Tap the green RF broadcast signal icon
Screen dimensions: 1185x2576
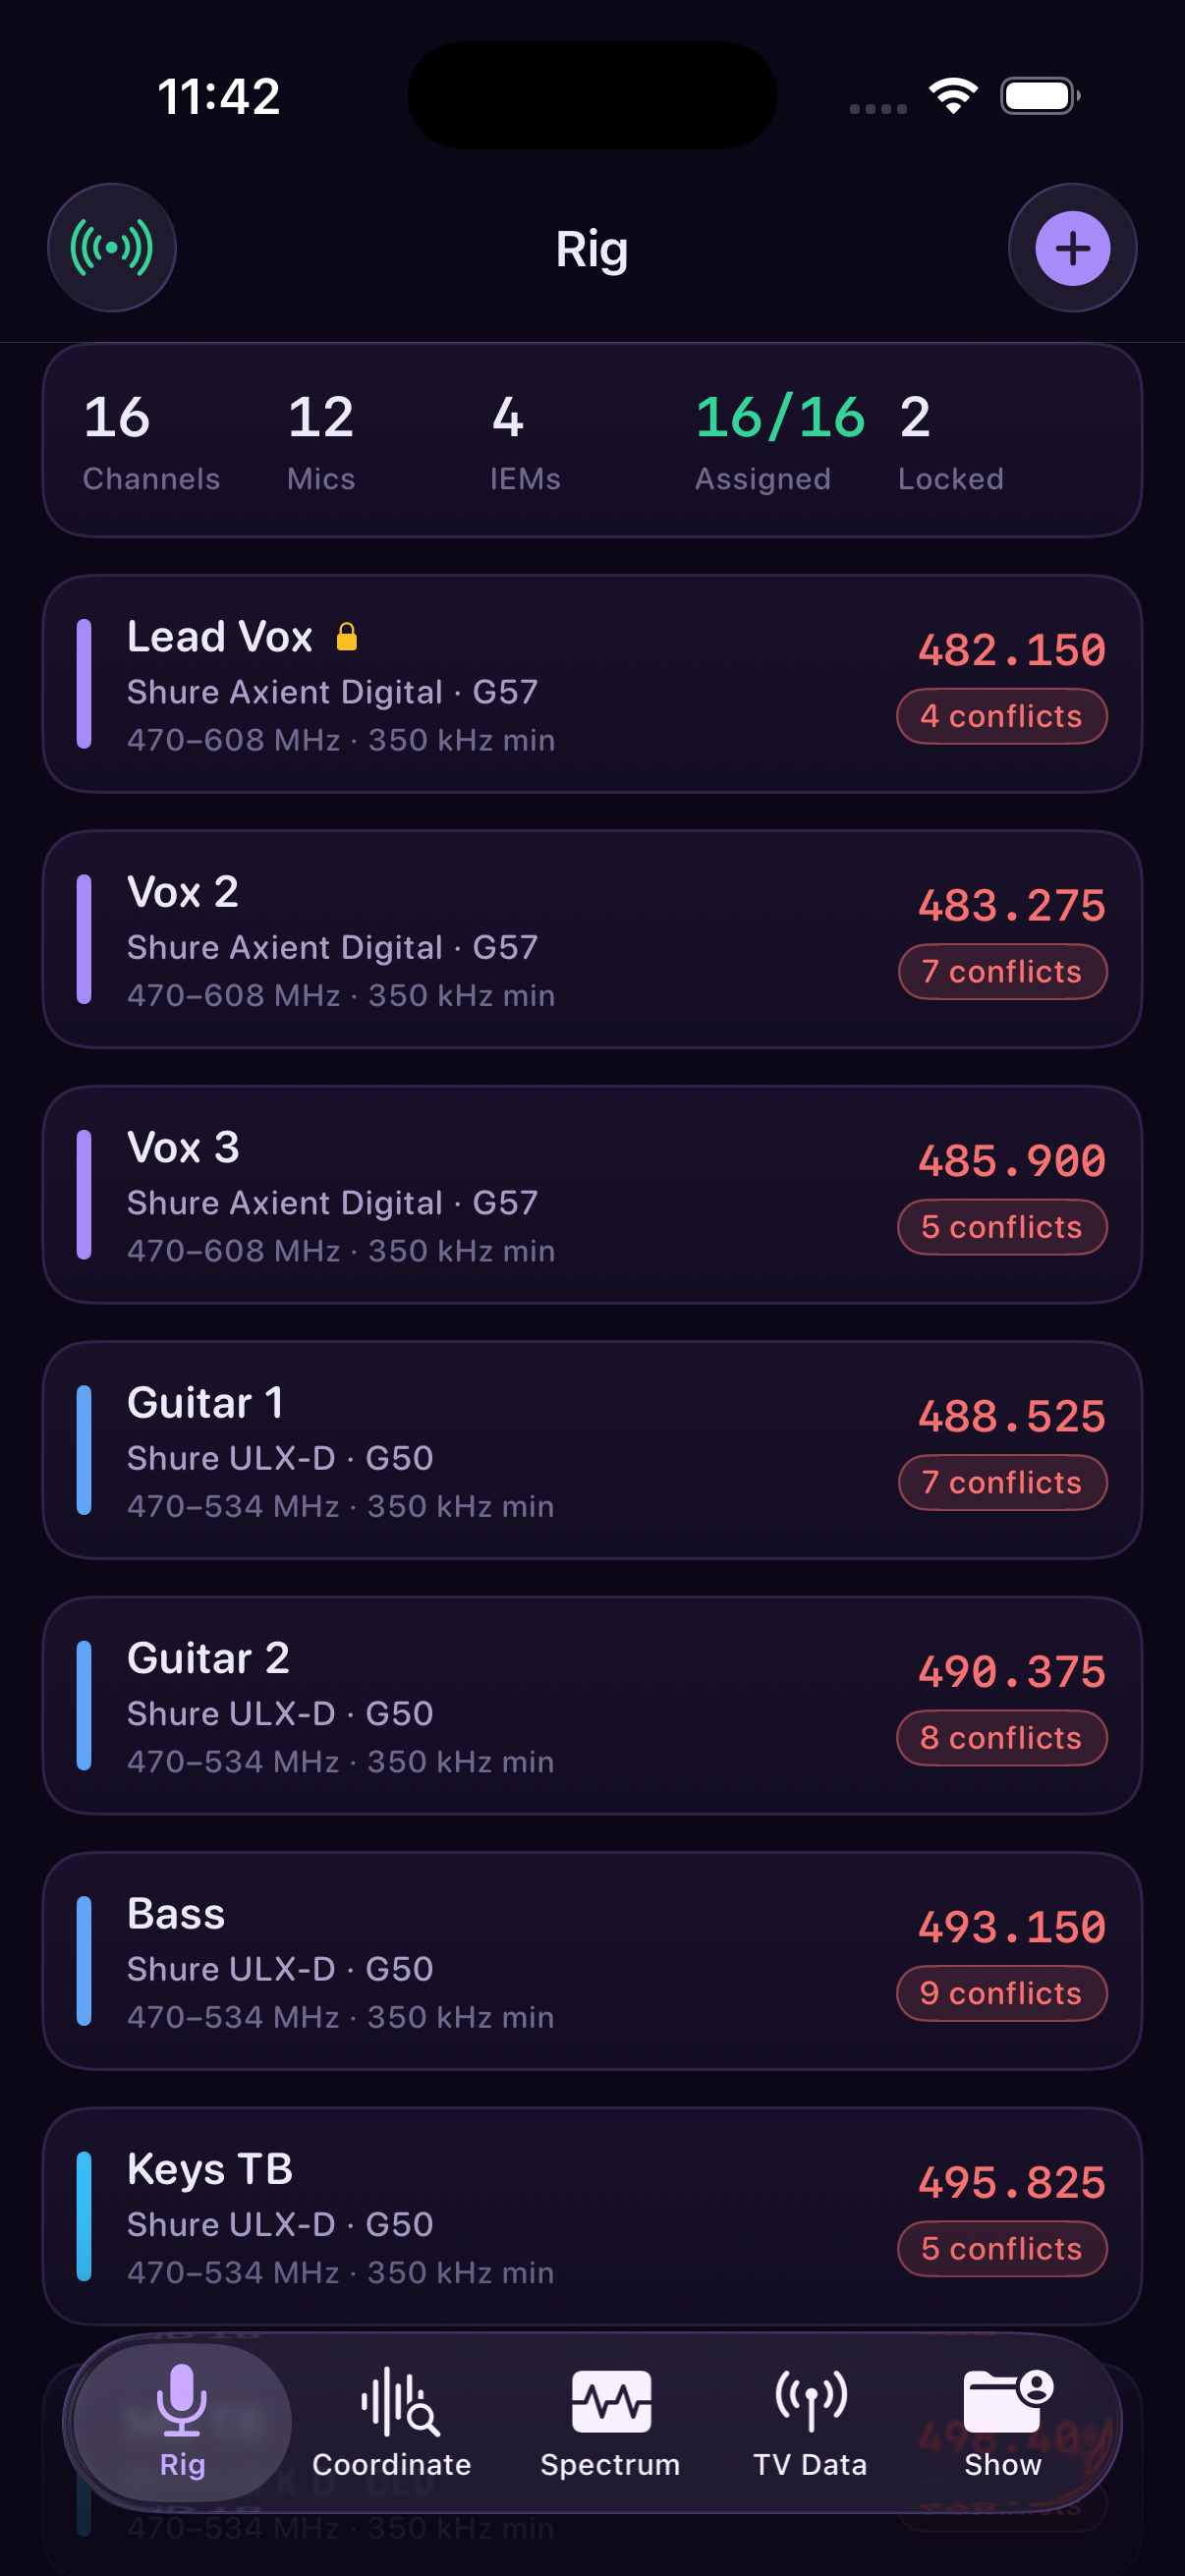112,247
